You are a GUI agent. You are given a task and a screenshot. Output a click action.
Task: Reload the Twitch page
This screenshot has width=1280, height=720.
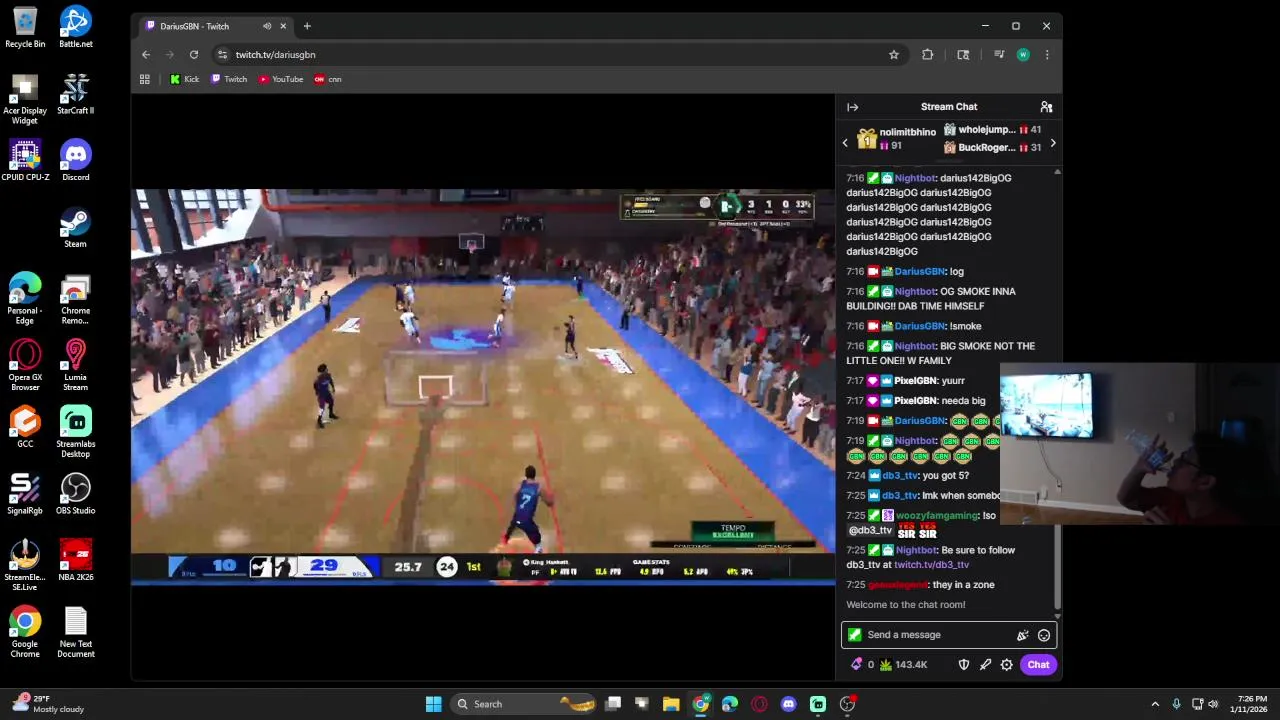click(x=194, y=55)
